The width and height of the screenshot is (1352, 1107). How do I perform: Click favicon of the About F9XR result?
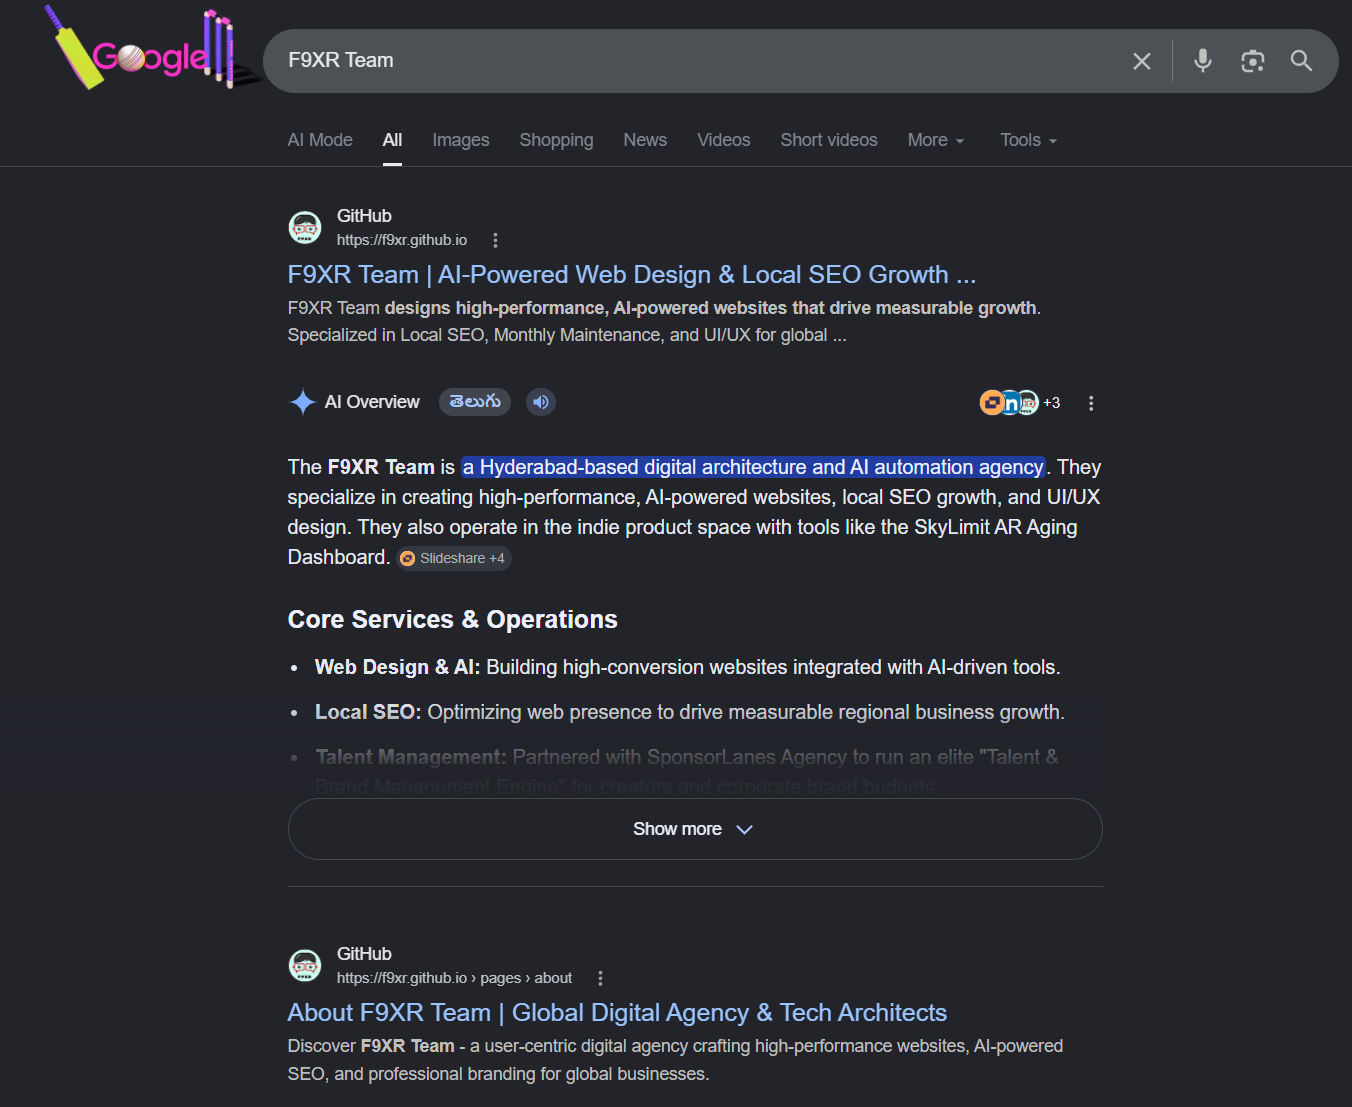pyautogui.click(x=305, y=965)
